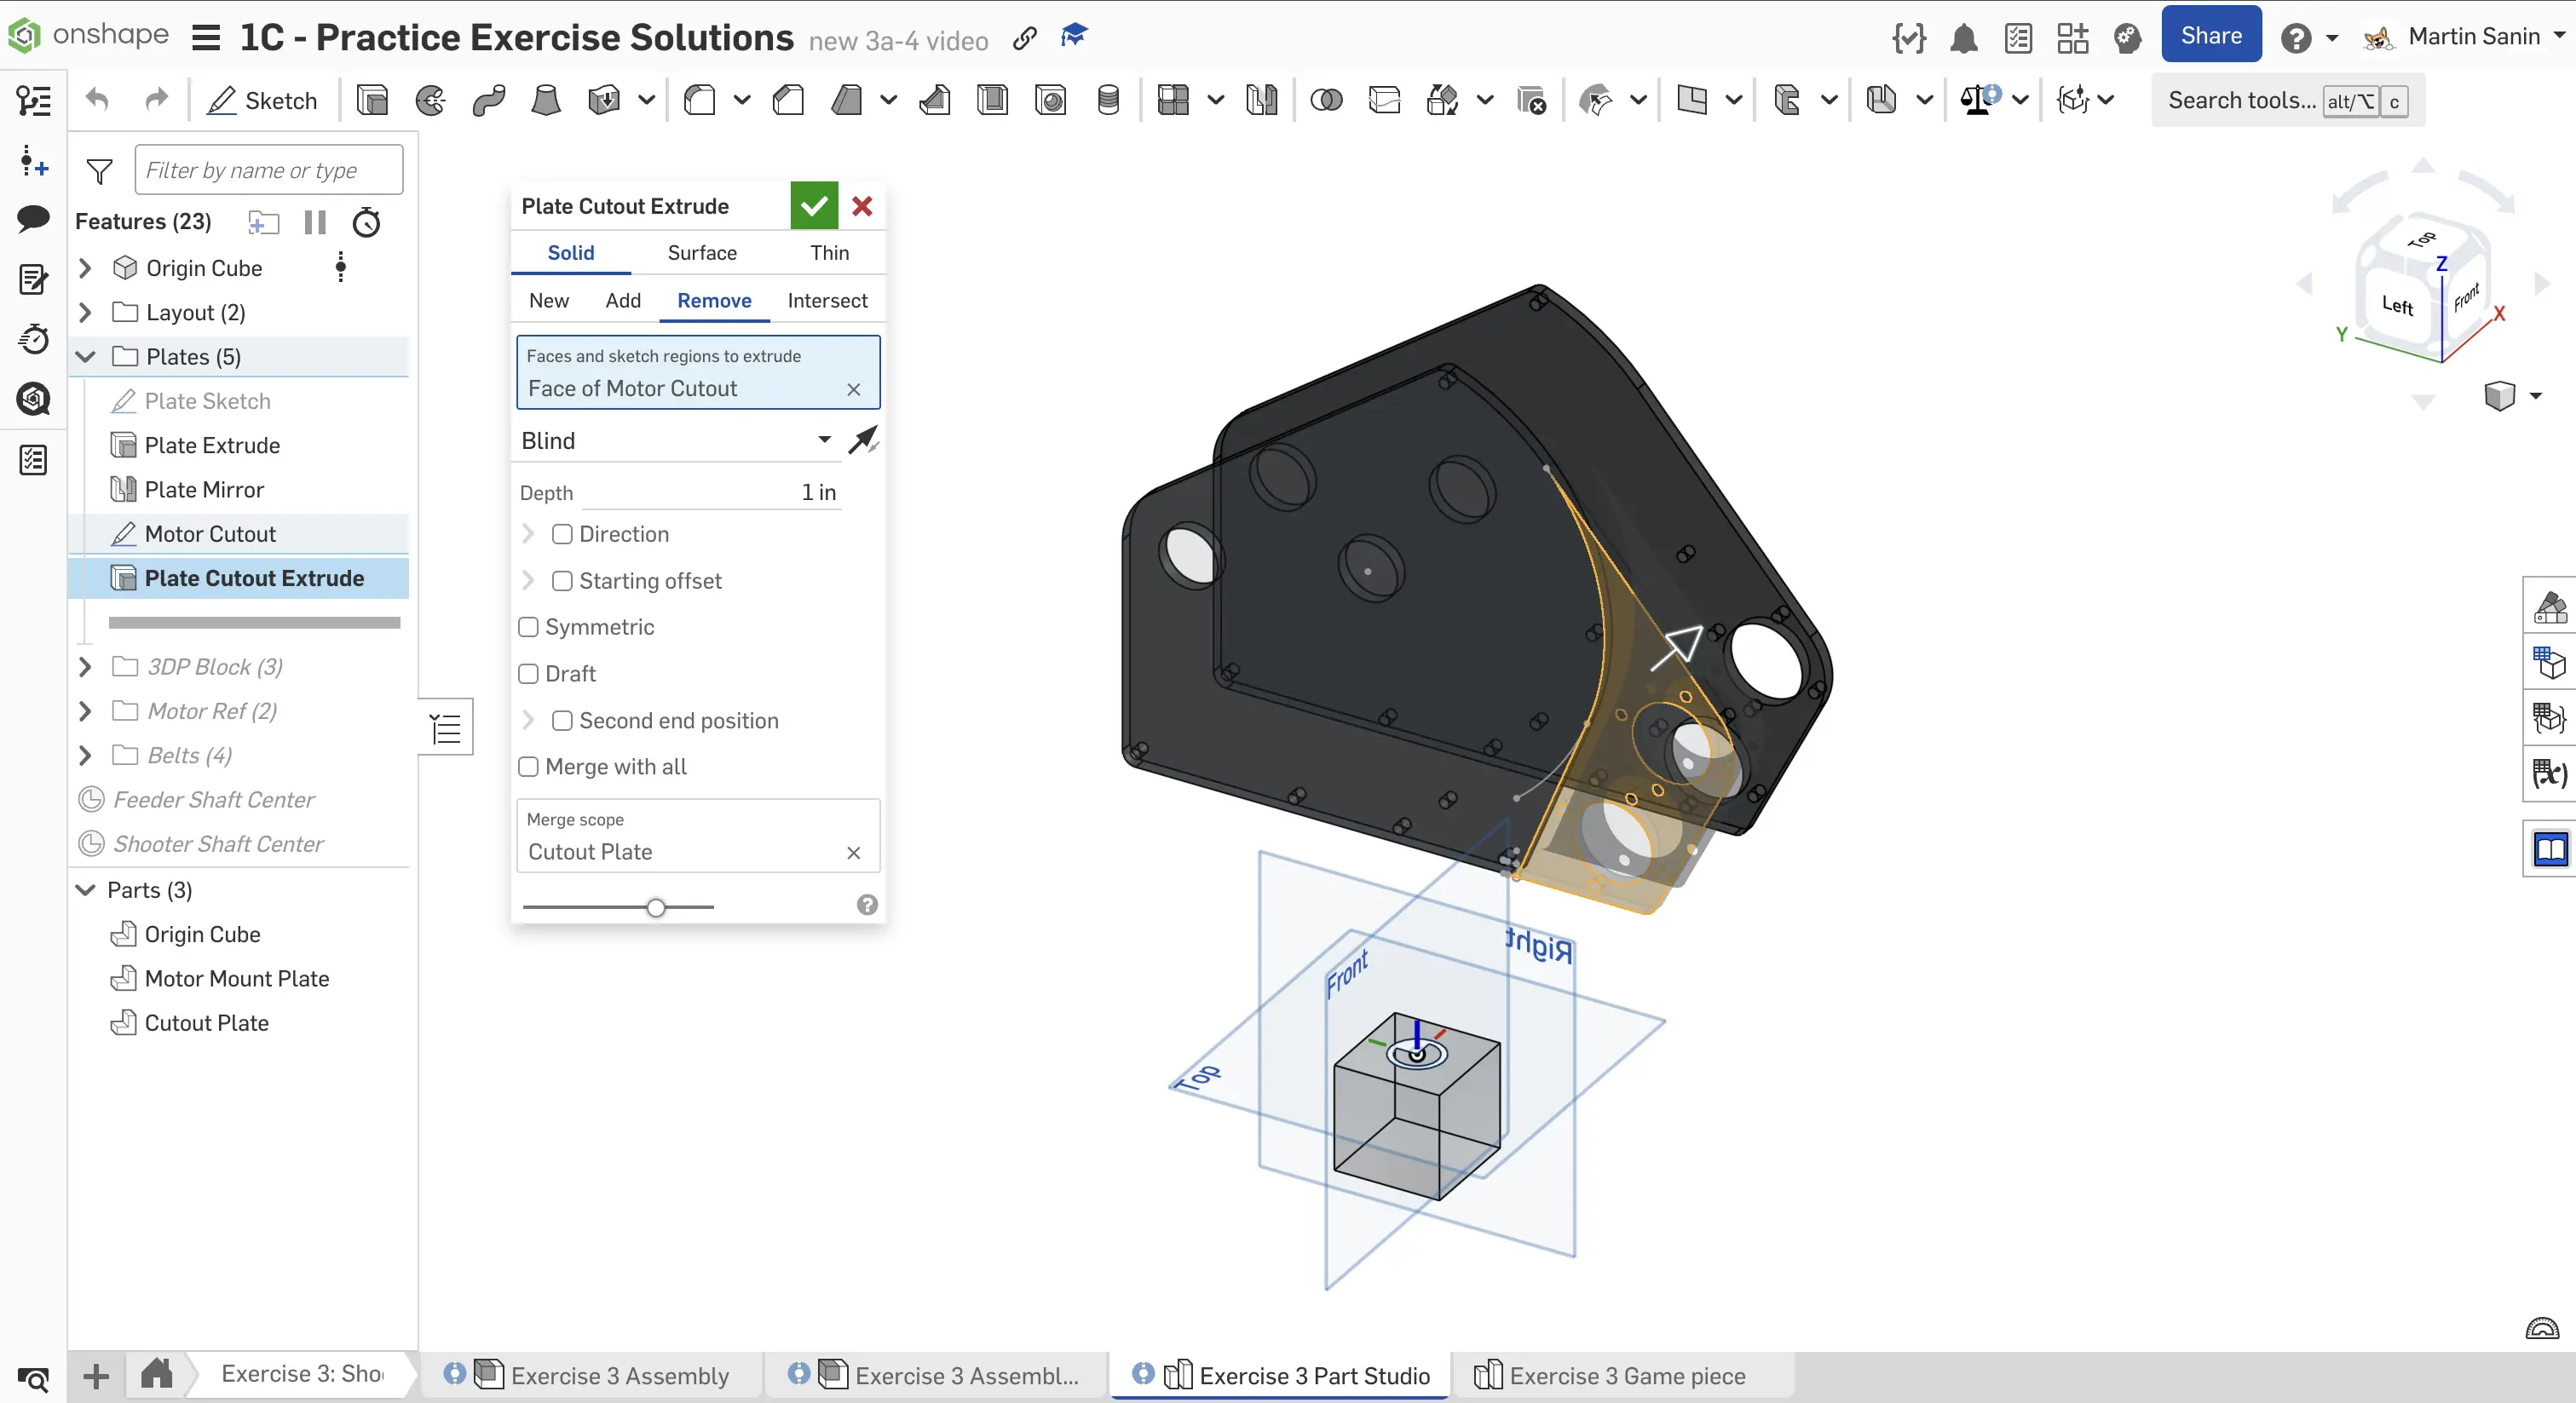Expand the 3DP Block folder

[x=85, y=667]
